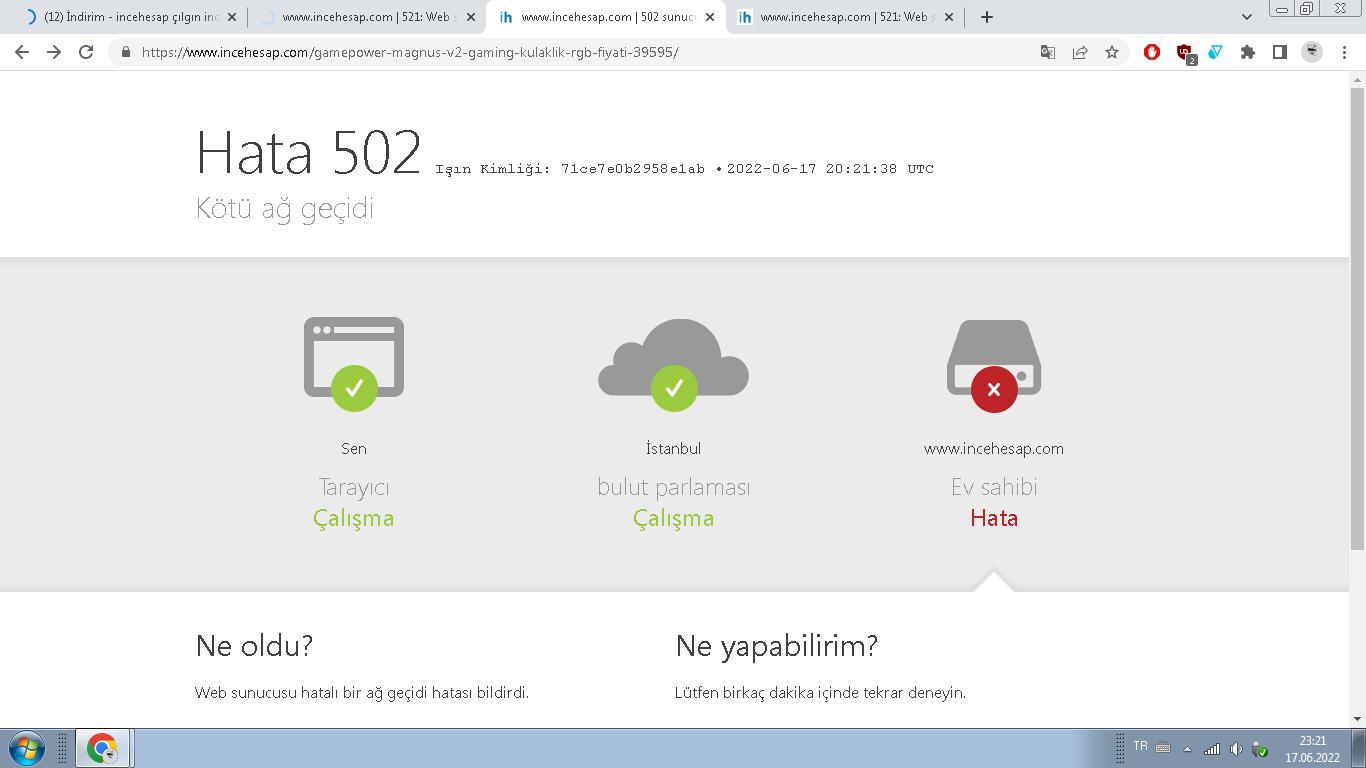Click the 'Ne oldu?' heading
The image size is (1366, 768).
[x=254, y=646]
